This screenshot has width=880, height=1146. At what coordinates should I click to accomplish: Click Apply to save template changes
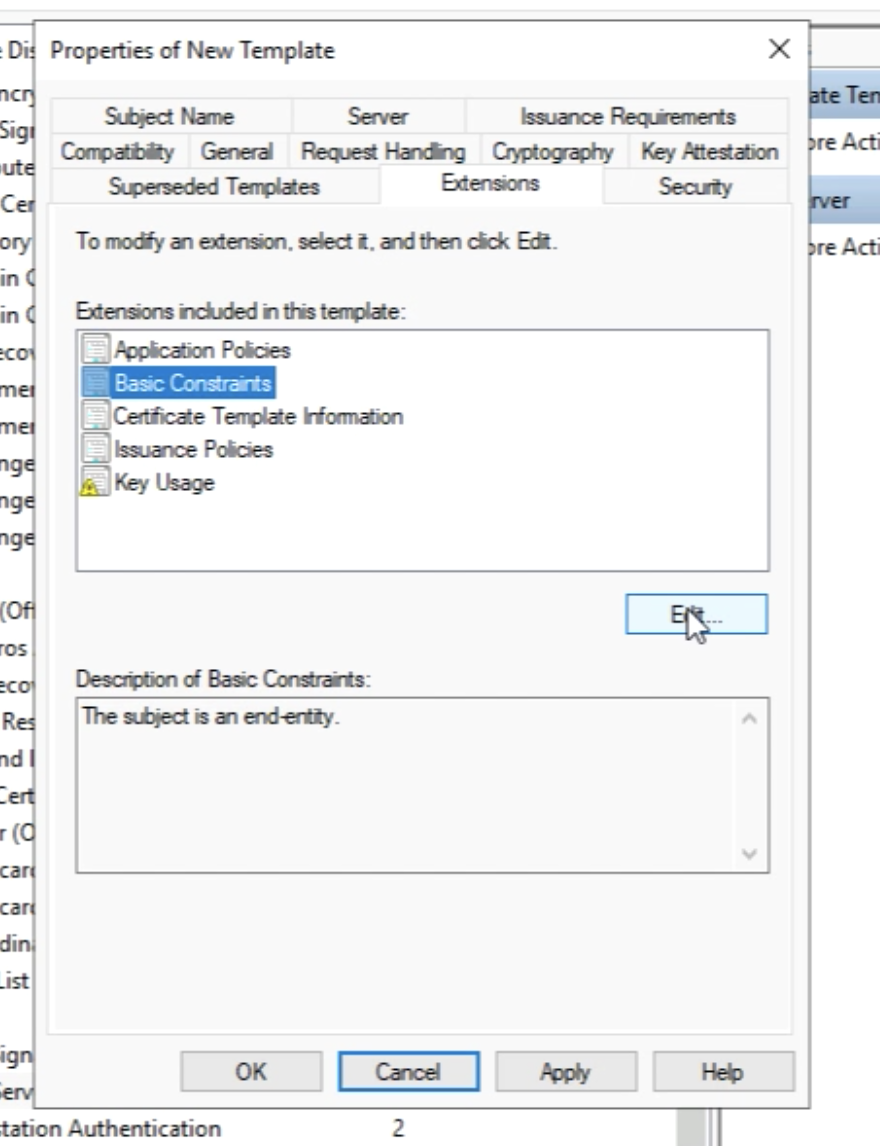[x=565, y=1072]
